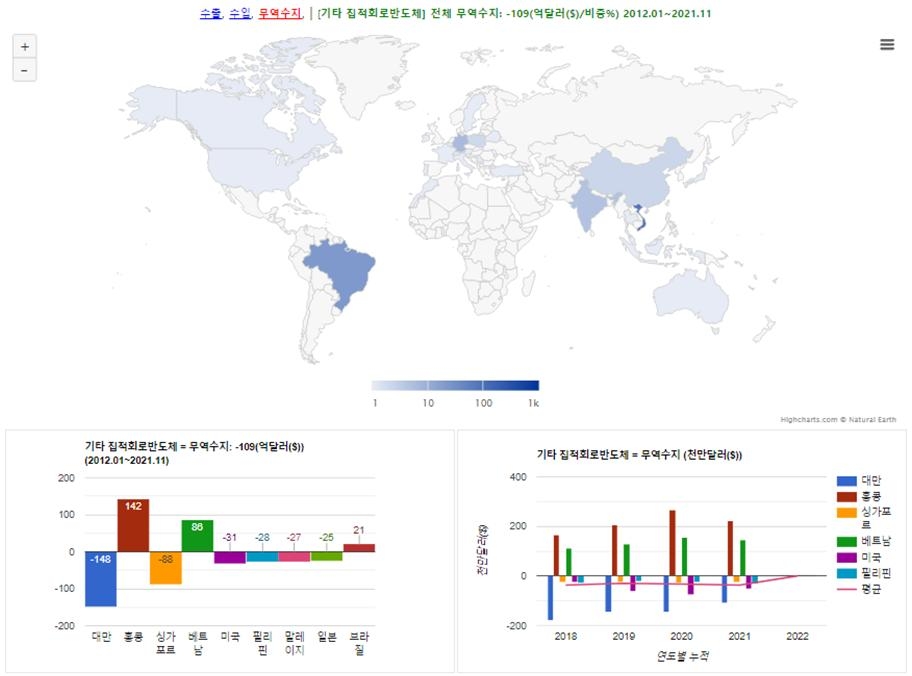Select the red 무역수지 link

click(279, 13)
